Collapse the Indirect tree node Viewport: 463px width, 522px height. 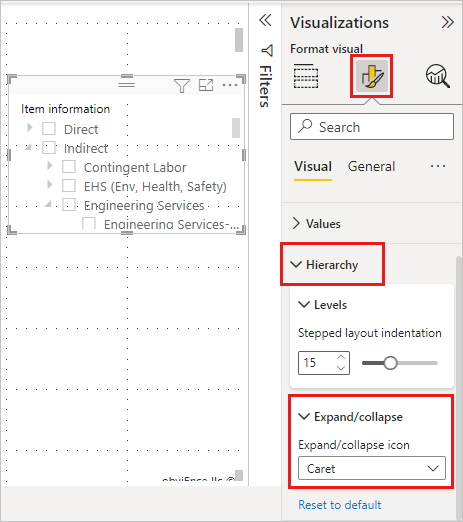[x=28, y=147]
